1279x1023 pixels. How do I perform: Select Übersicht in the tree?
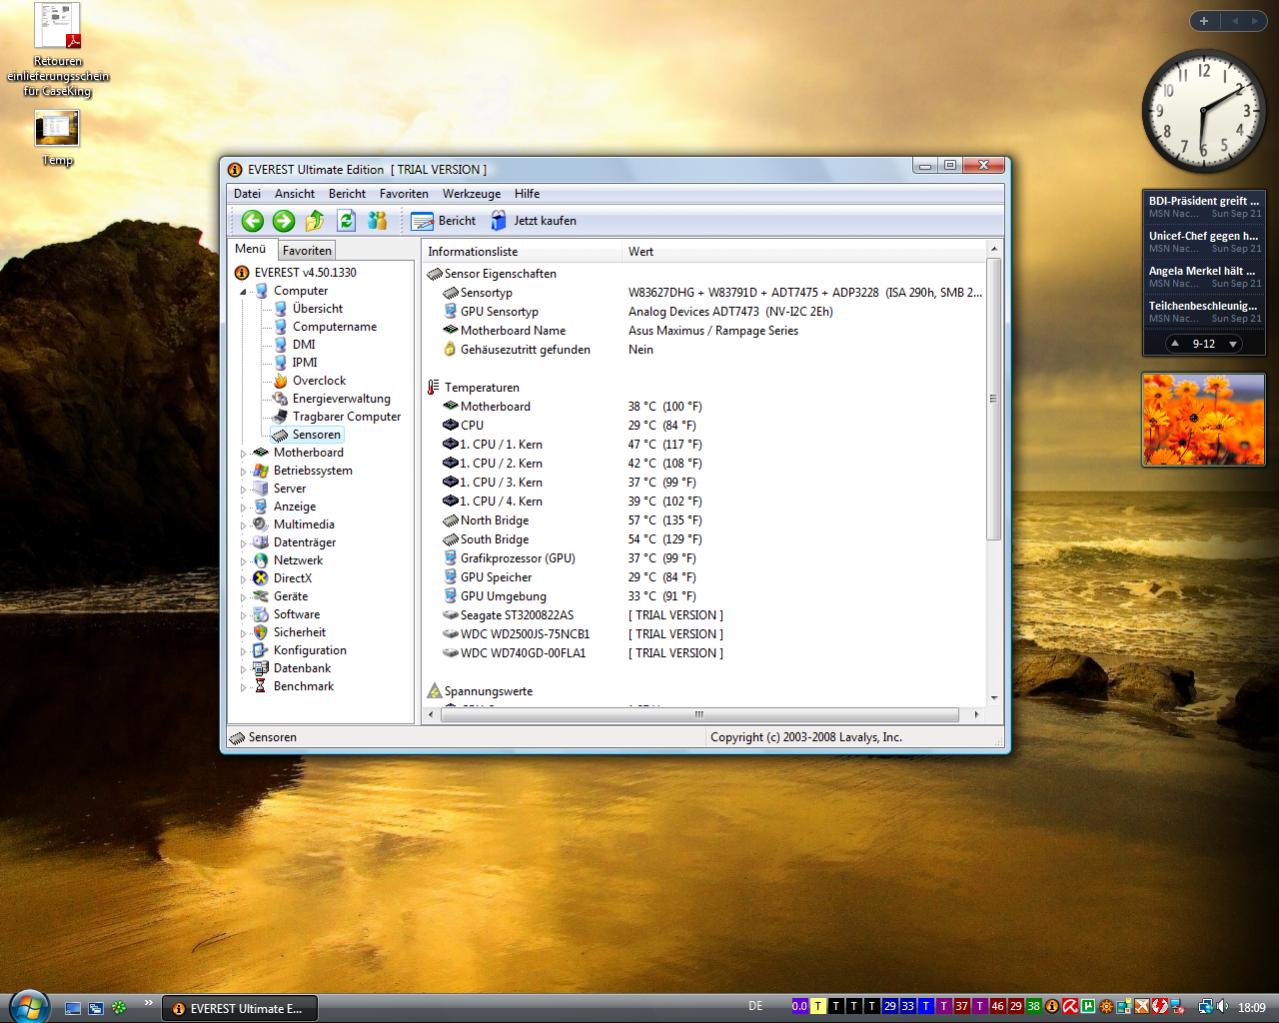point(317,309)
